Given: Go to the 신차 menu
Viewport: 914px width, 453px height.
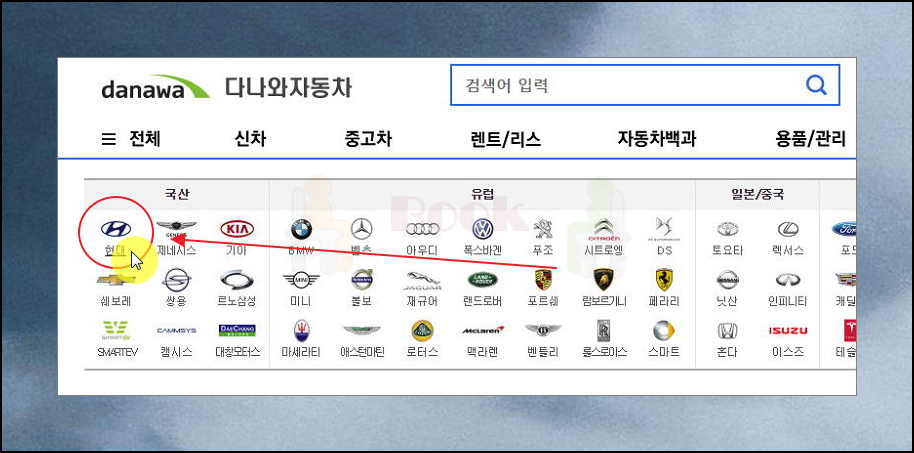Looking at the screenshot, I should click(x=250, y=139).
